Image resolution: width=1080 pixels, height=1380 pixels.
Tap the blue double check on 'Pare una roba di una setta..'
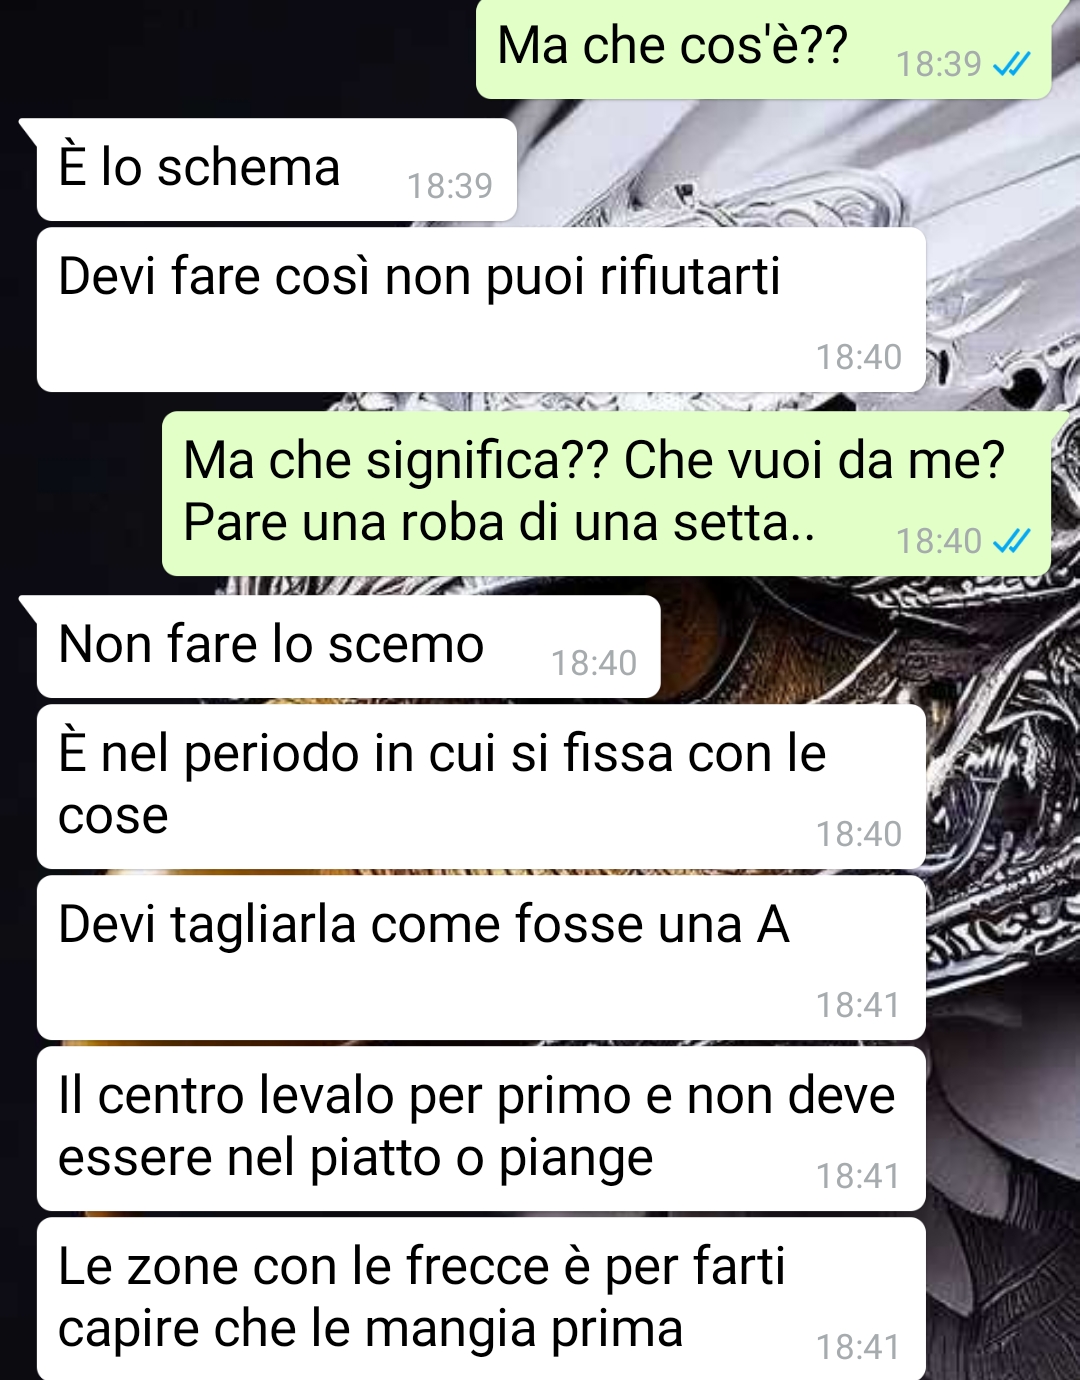pos(1011,542)
